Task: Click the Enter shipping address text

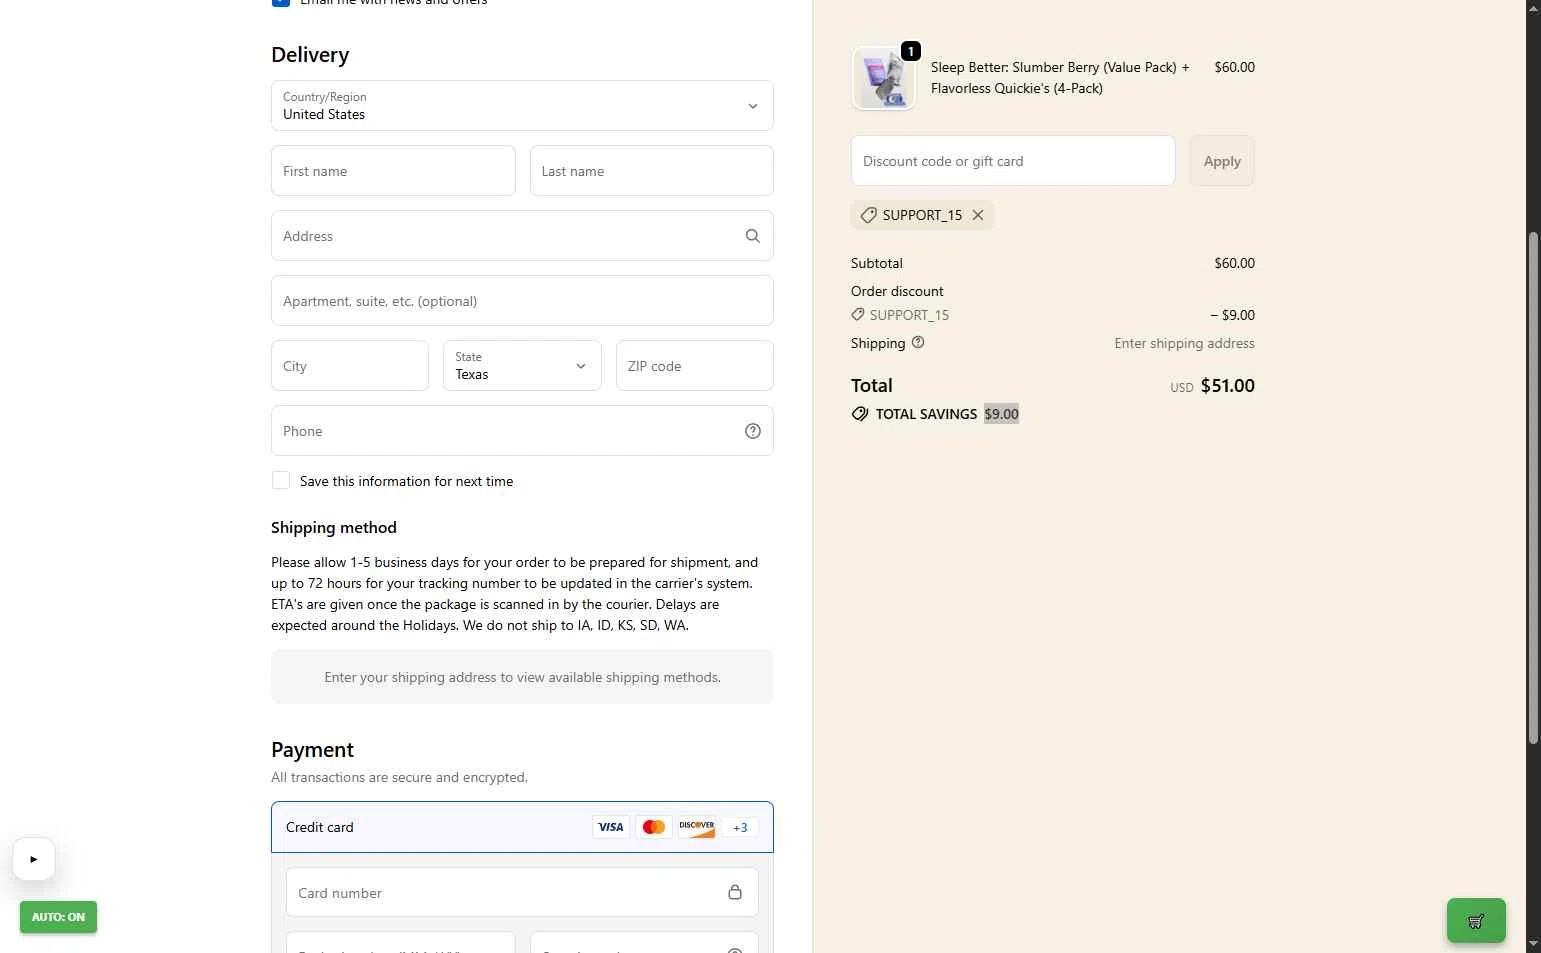Action: (1184, 343)
